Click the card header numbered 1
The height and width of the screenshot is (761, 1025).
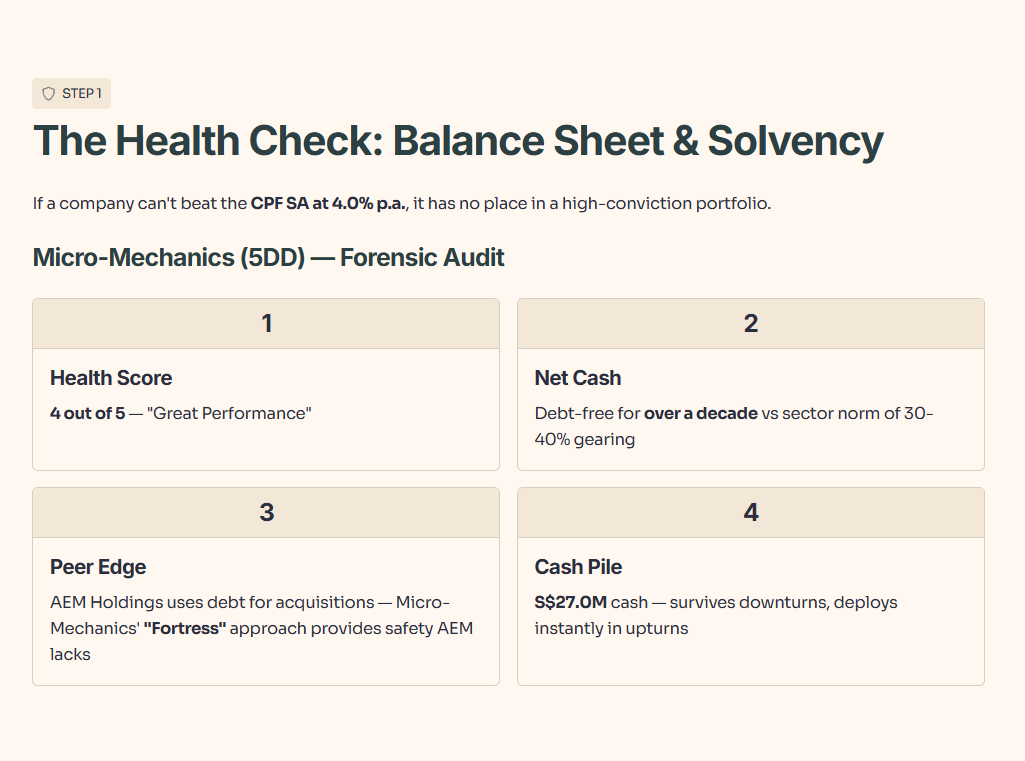click(x=266, y=324)
